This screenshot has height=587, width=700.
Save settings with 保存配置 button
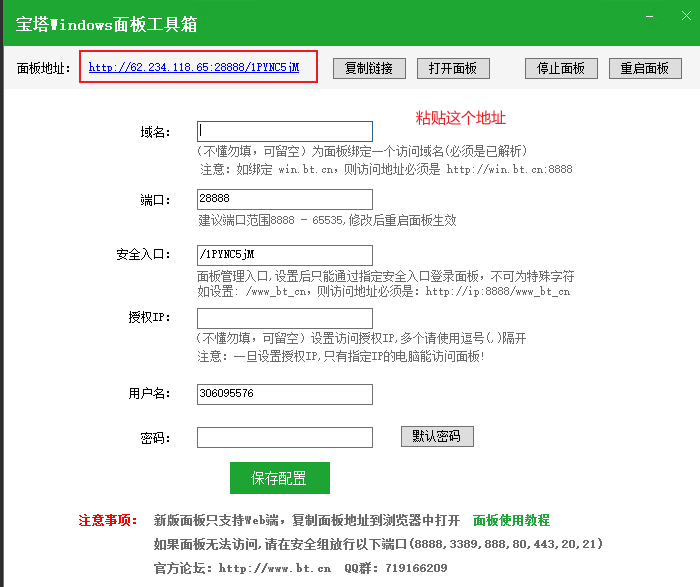(x=280, y=478)
